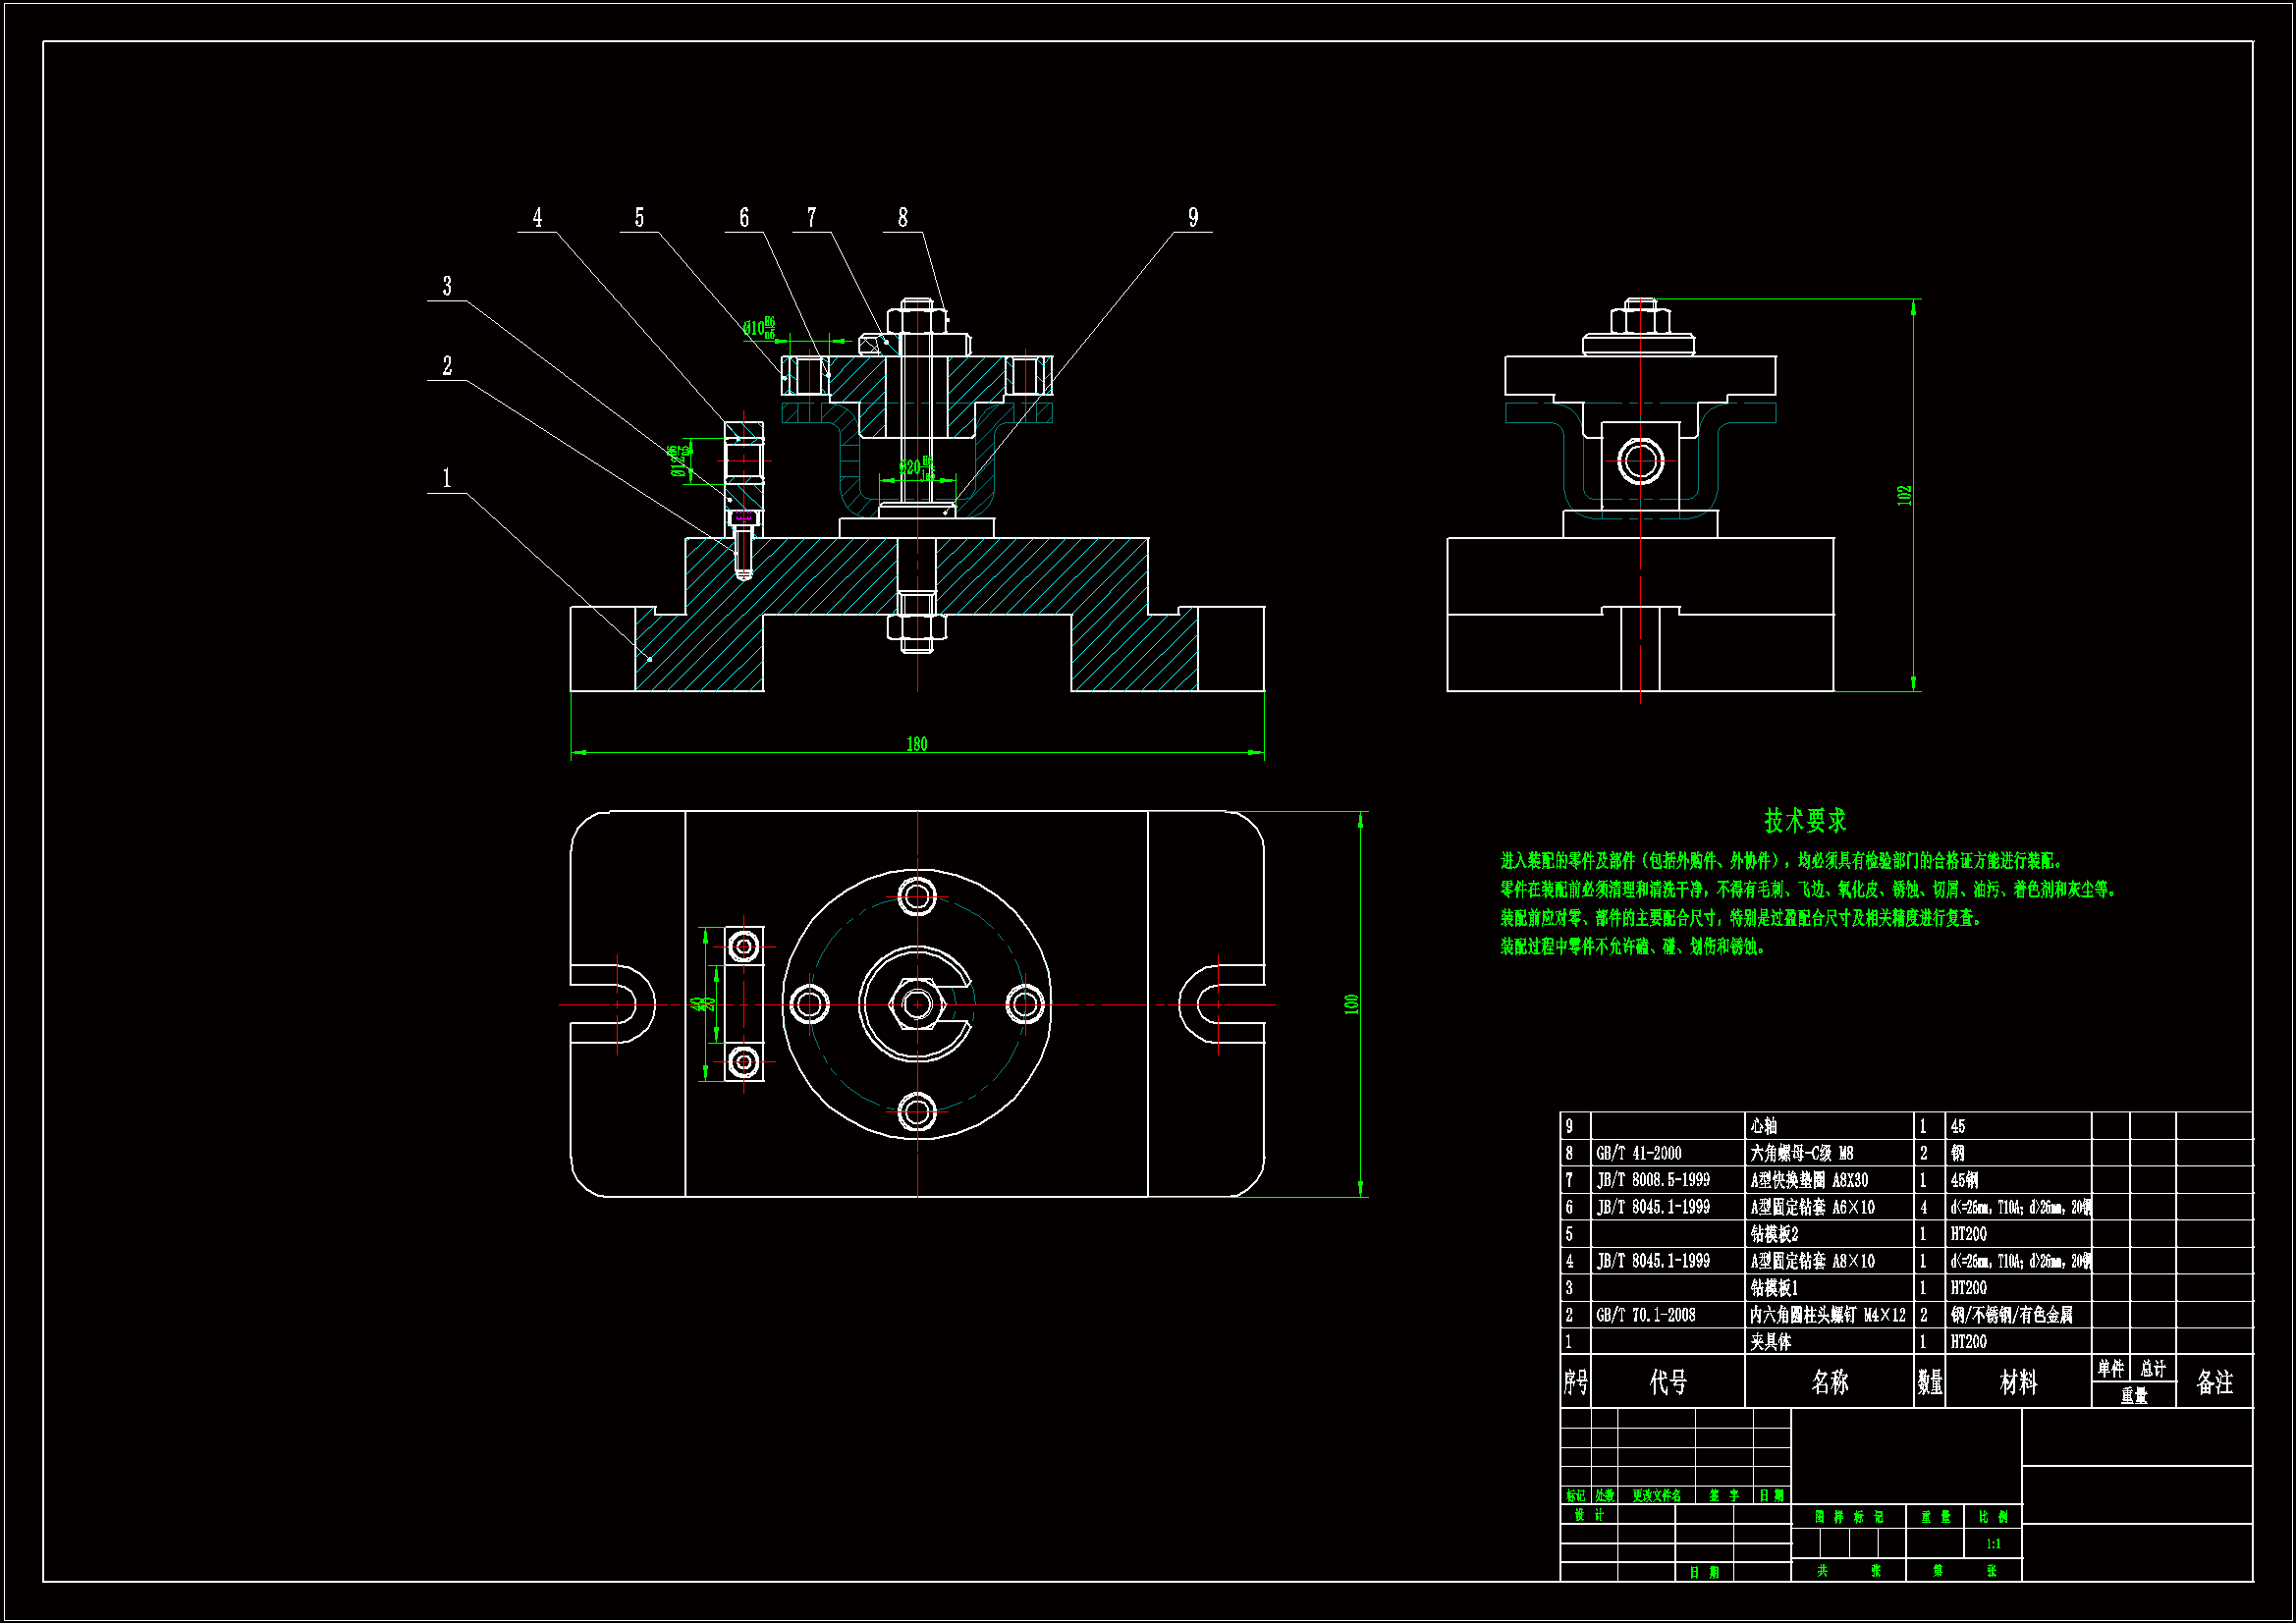
Task: Click the 心轴 cell in the parts list
Action: 1764,1126
